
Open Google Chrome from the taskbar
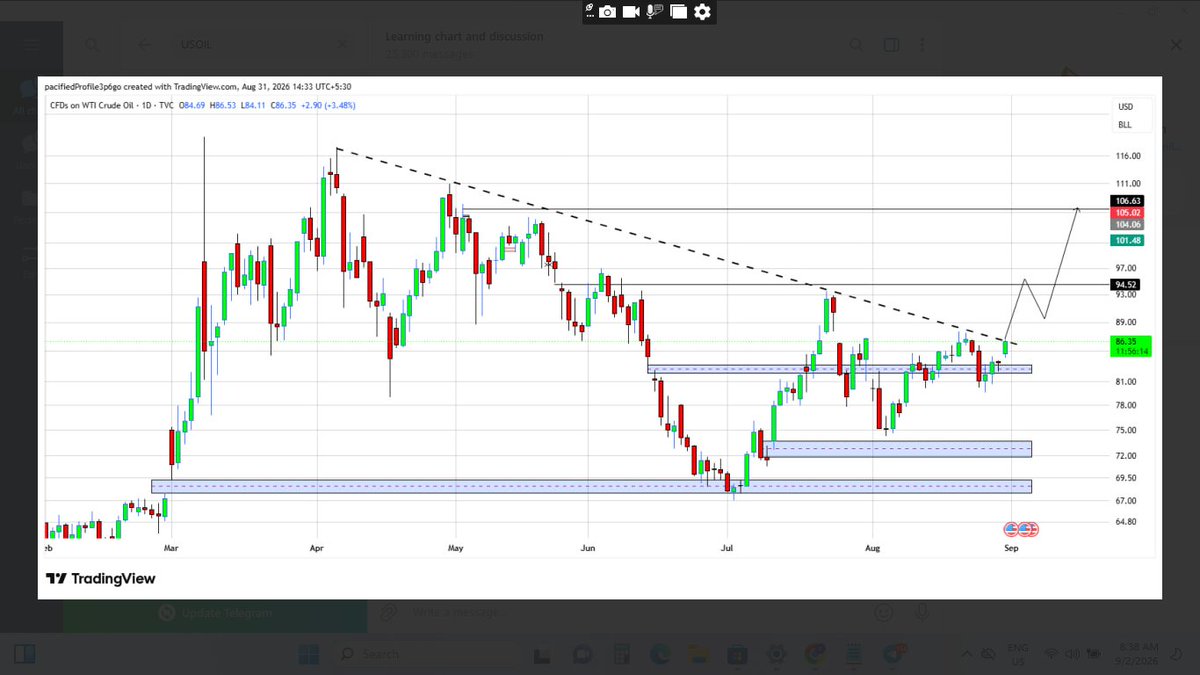coord(814,656)
